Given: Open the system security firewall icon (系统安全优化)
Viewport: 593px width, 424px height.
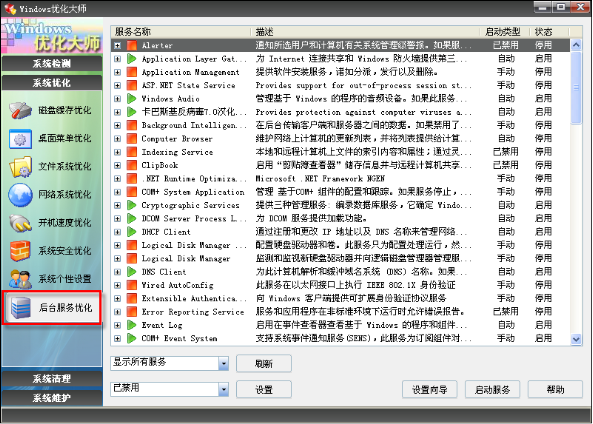Looking at the screenshot, I should click(x=20, y=251).
